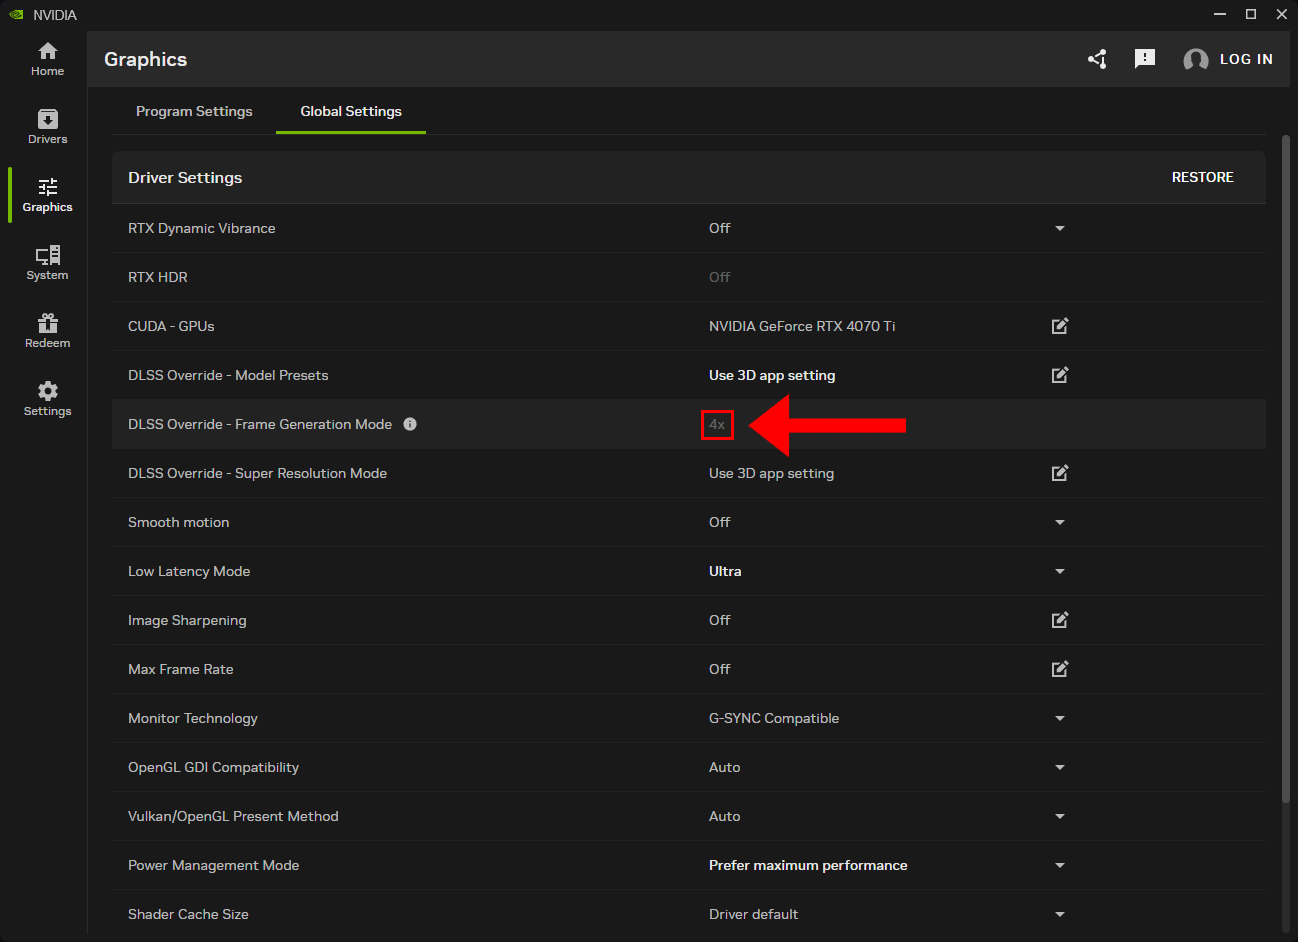Expand the RTX Dynamic Vibrance dropdown
The image size is (1298, 942).
(x=1060, y=228)
